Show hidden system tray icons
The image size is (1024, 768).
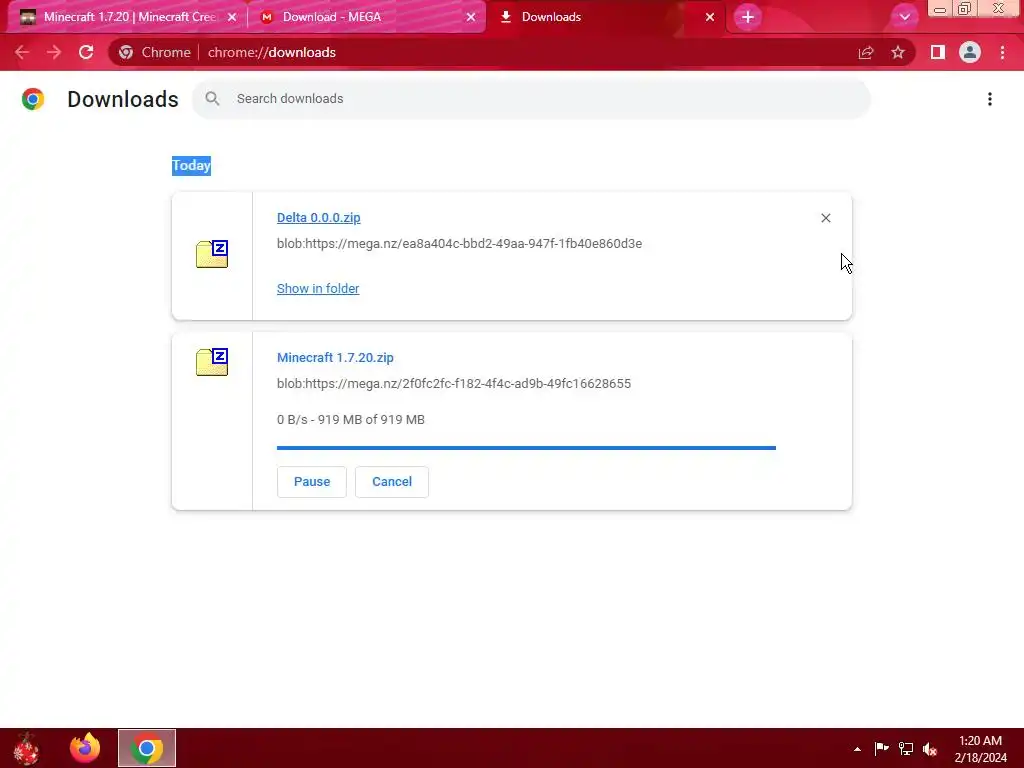click(857, 749)
